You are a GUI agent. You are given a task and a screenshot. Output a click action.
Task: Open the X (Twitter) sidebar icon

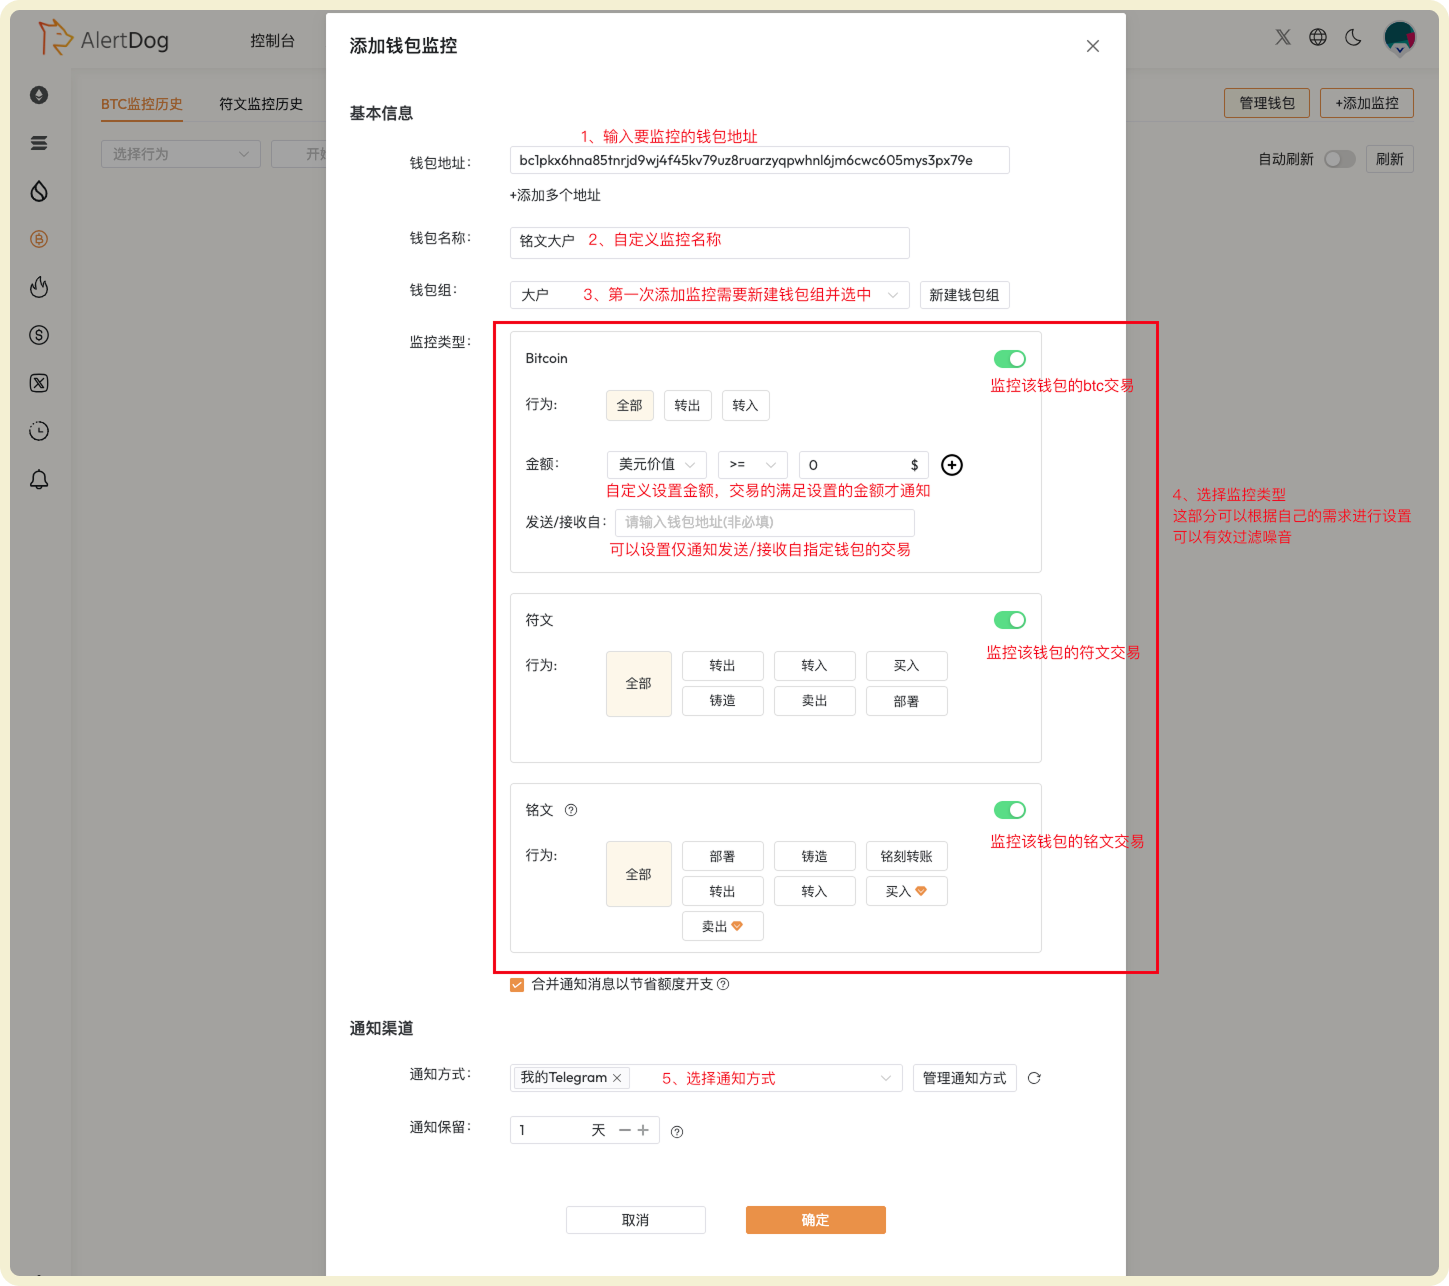click(x=39, y=383)
